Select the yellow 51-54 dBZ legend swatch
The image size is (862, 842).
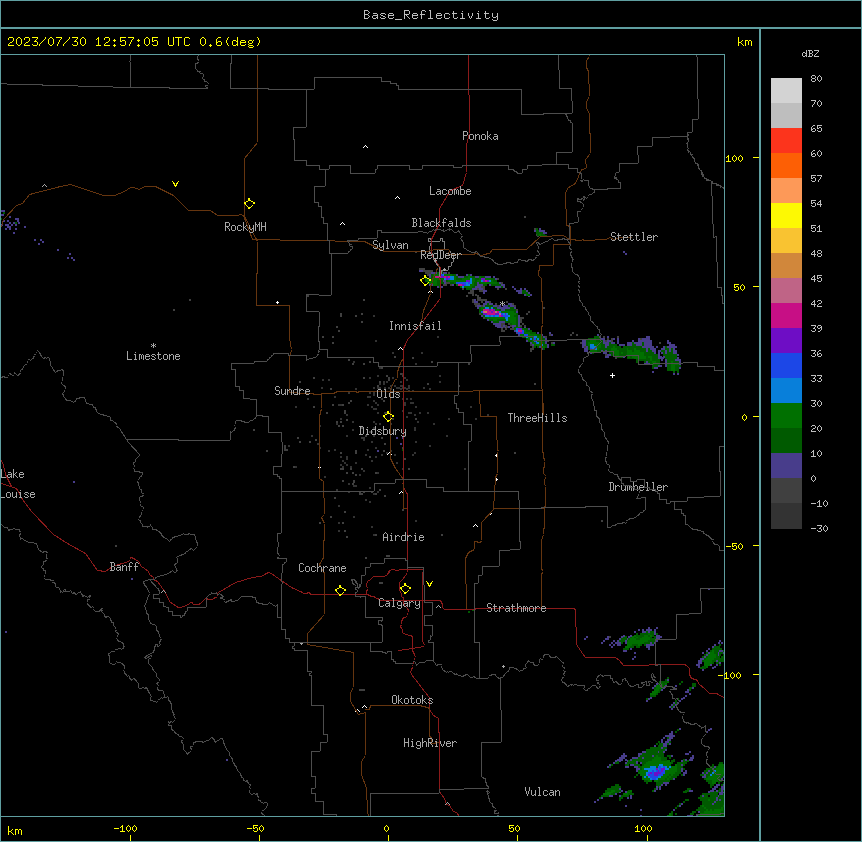click(x=786, y=215)
